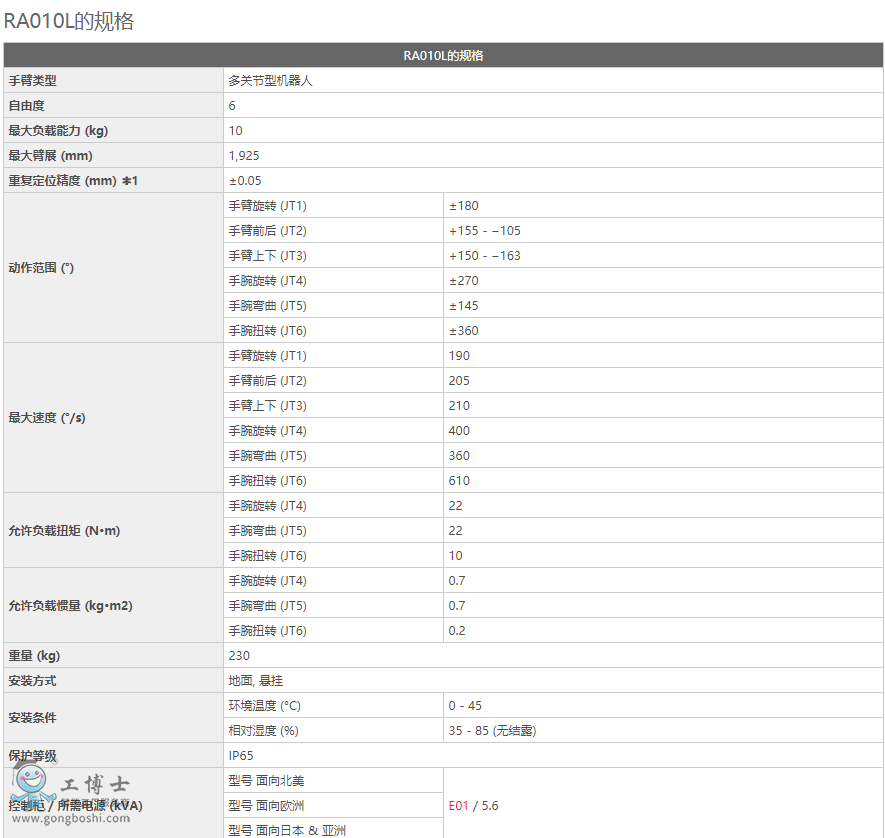Select the 允许负载扭矩 (N•m) category cell
885x838 pixels.
pyautogui.click(x=64, y=531)
